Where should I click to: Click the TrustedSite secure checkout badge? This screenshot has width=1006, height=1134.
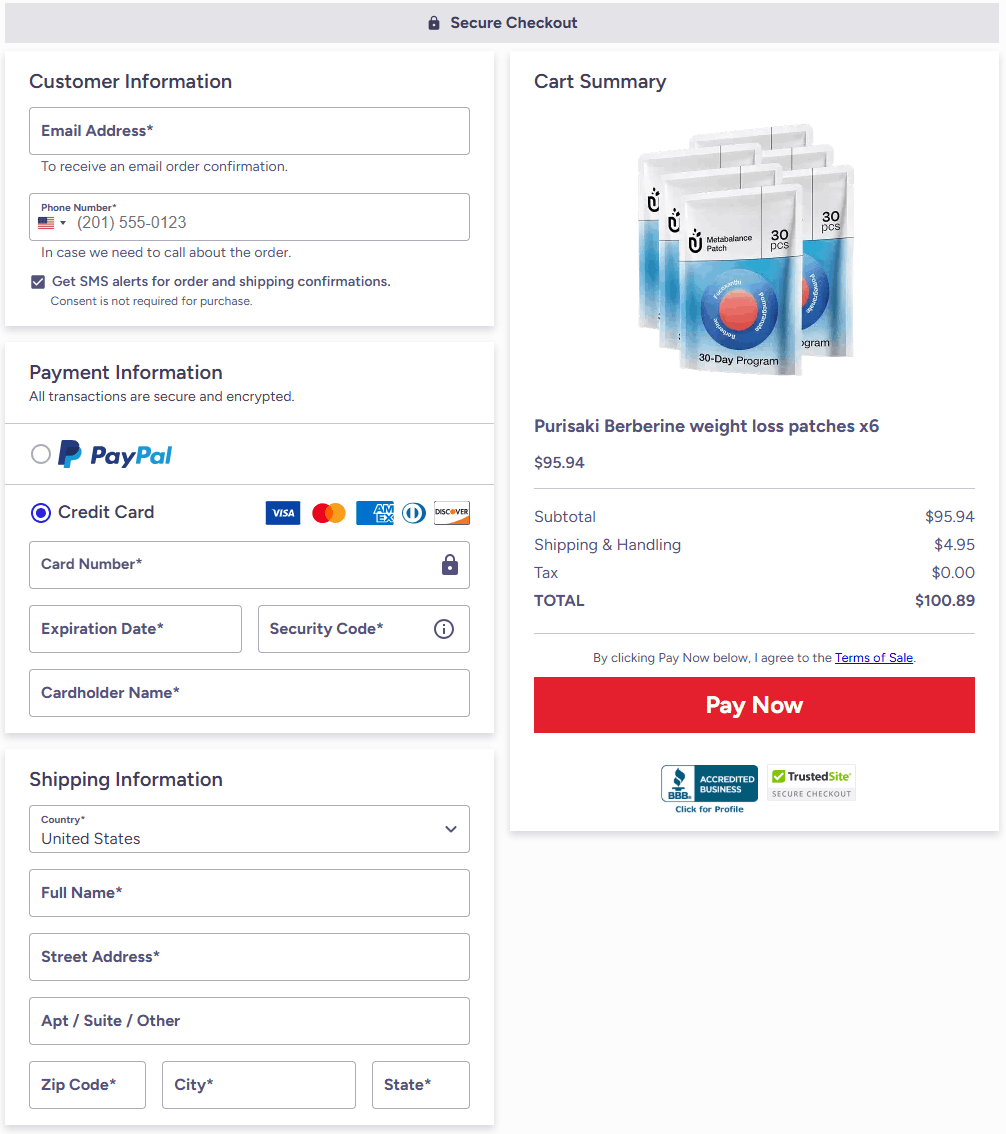click(x=811, y=783)
